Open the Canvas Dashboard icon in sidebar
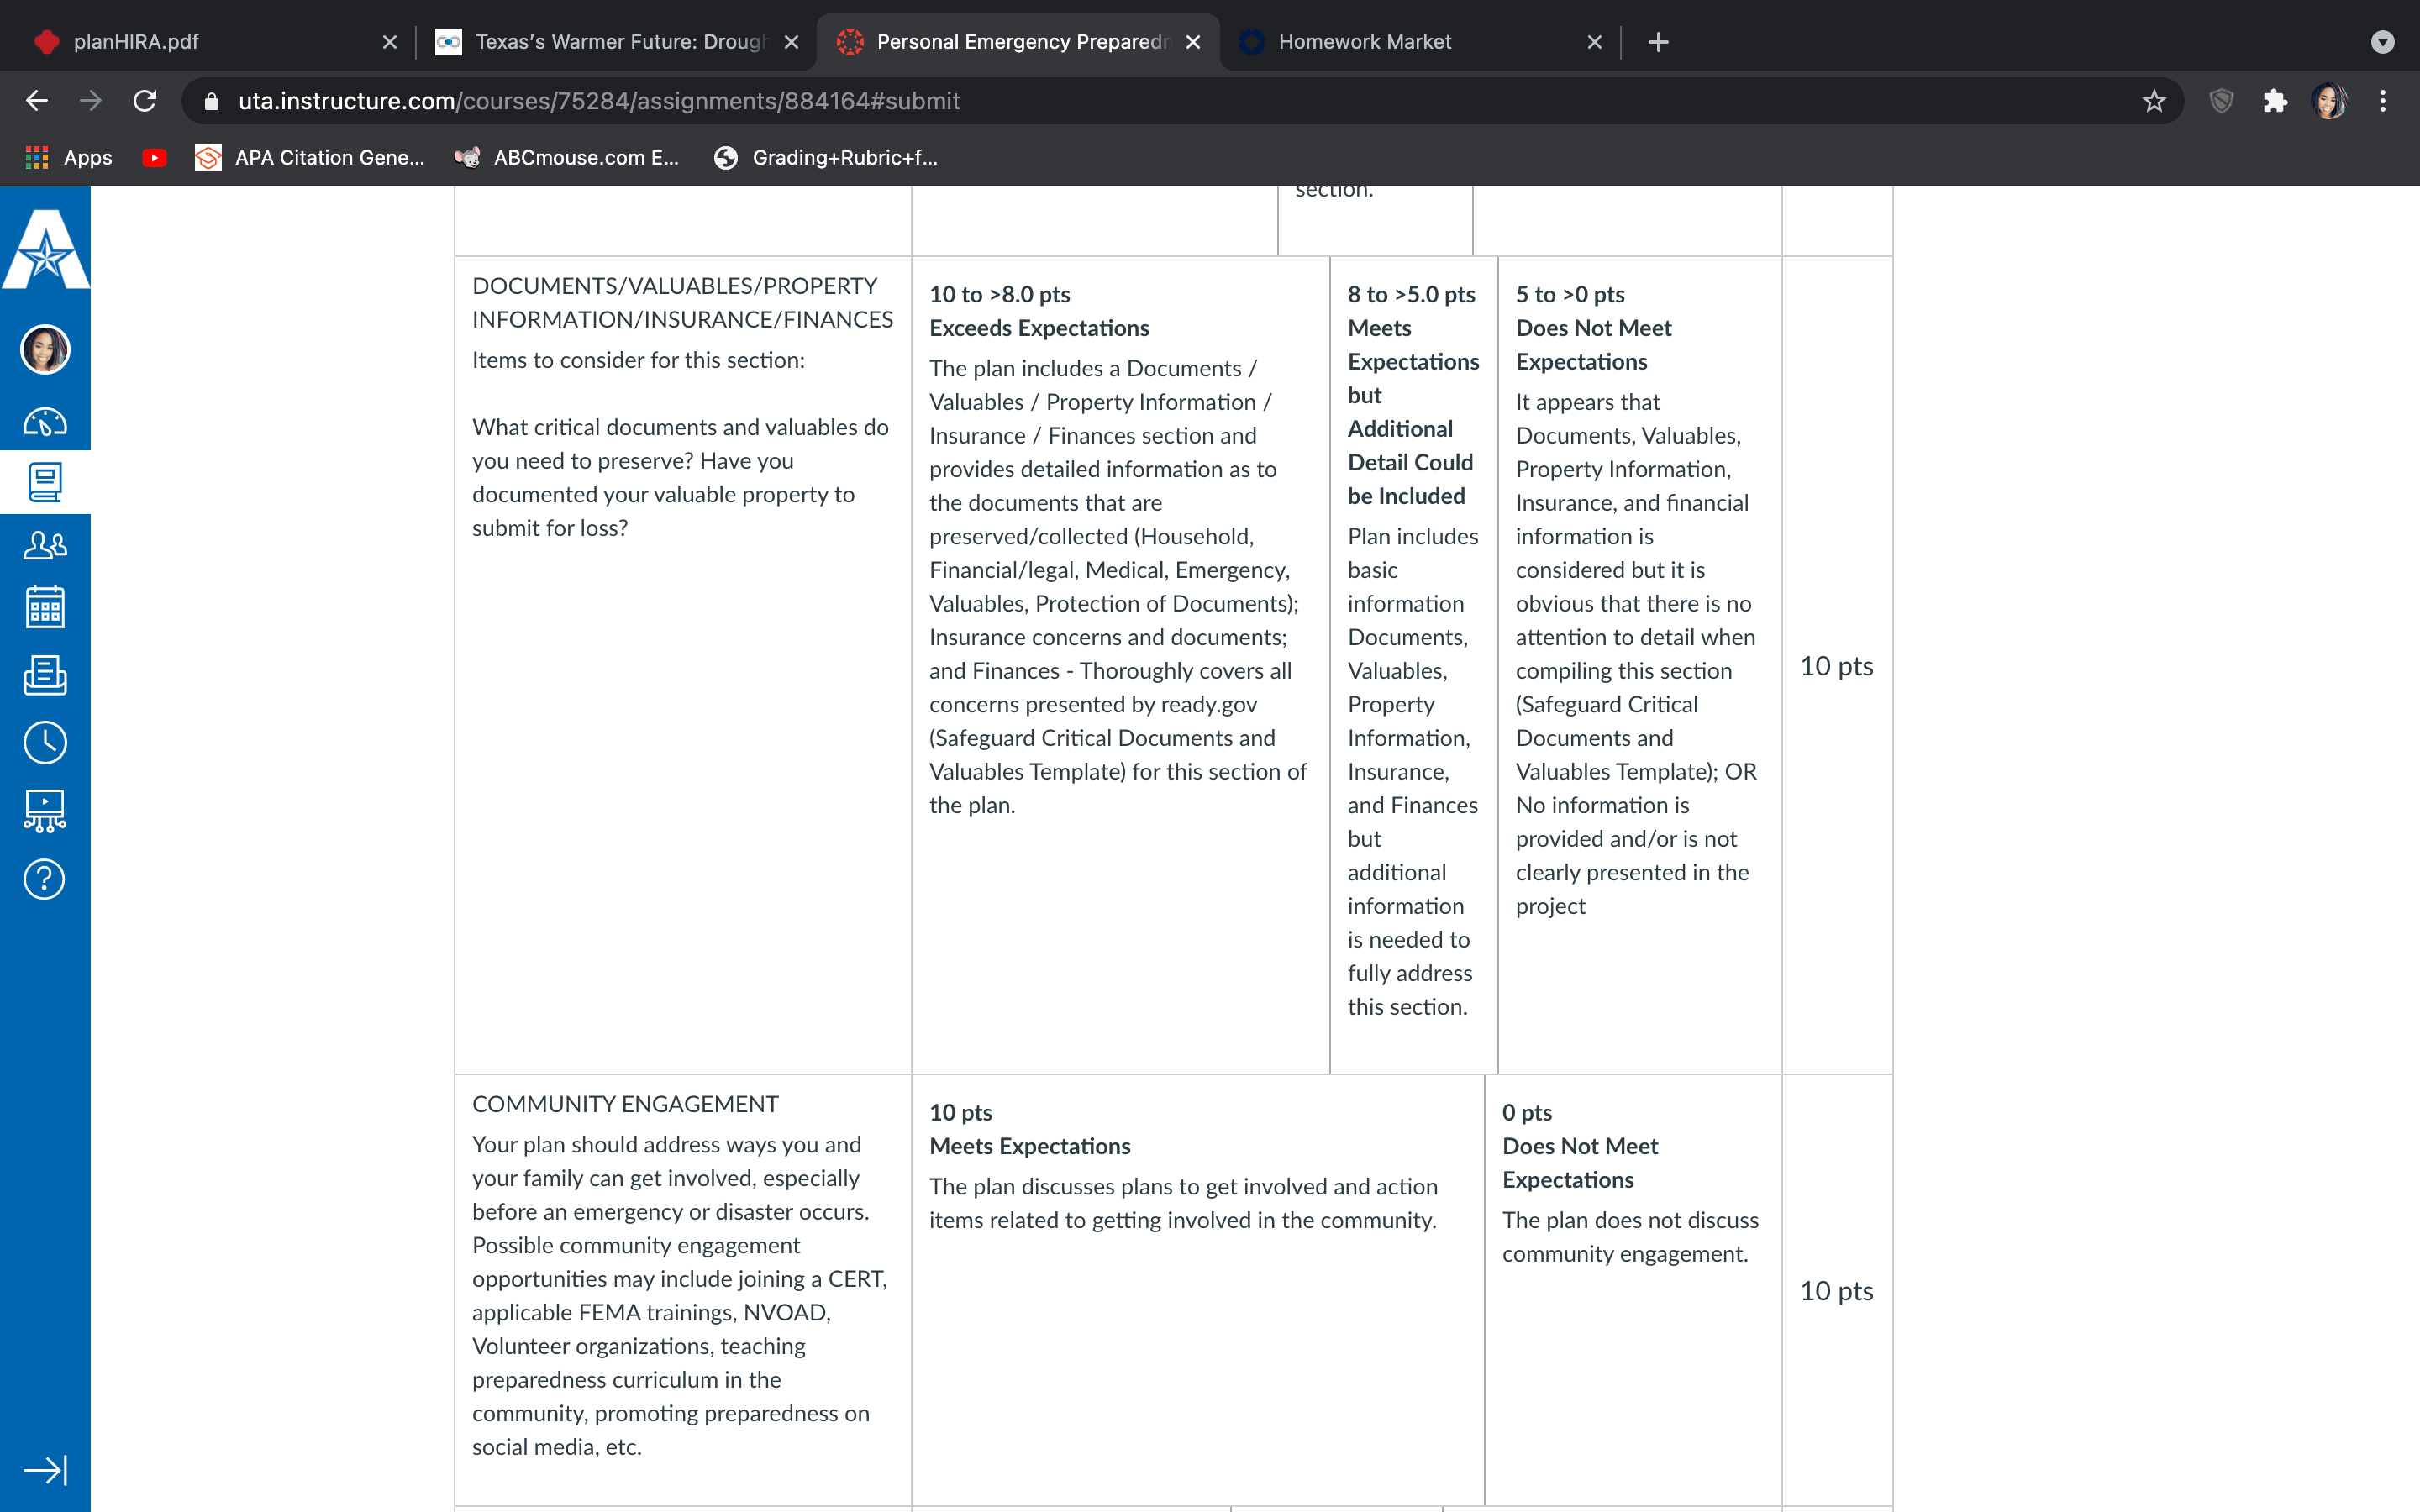Viewport: 2420px width, 1512px height. click(x=45, y=422)
